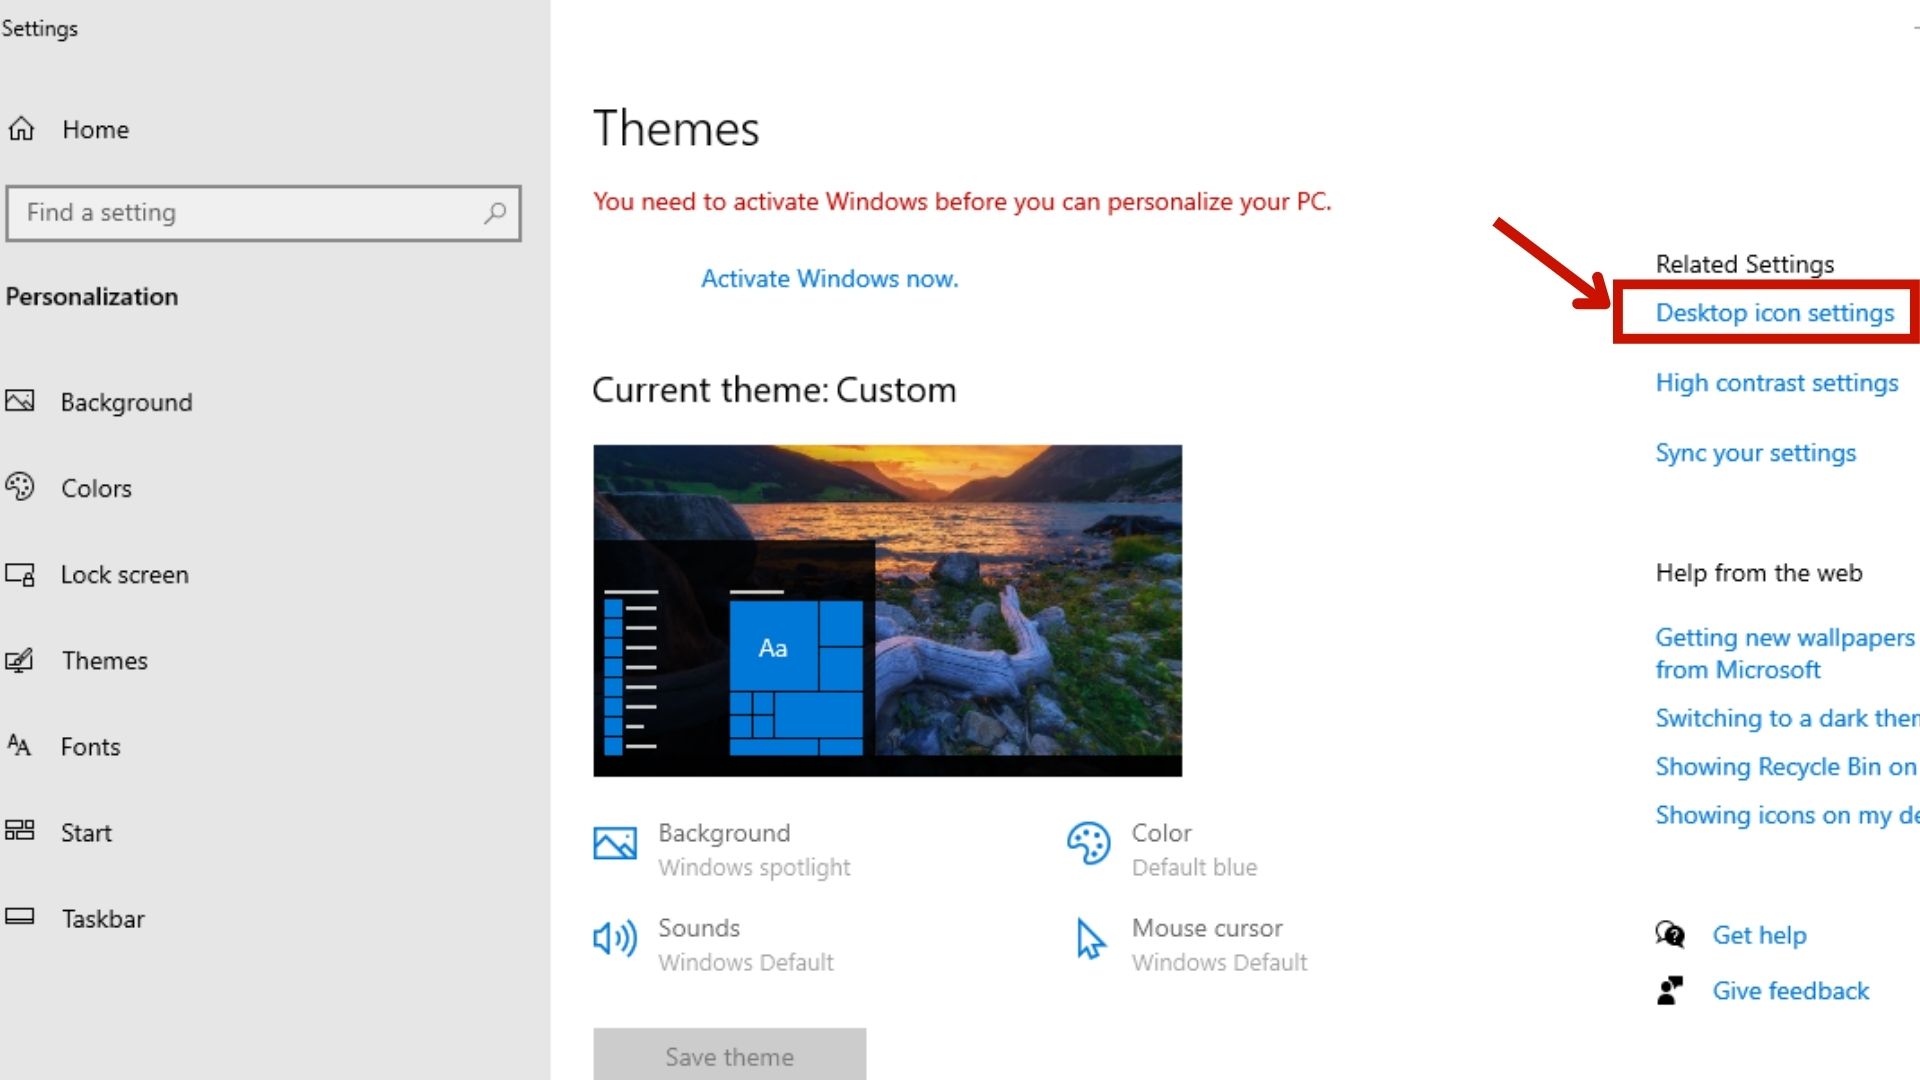Open High contrast settings link
The height and width of the screenshot is (1080, 1920).
[x=1776, y=383]
